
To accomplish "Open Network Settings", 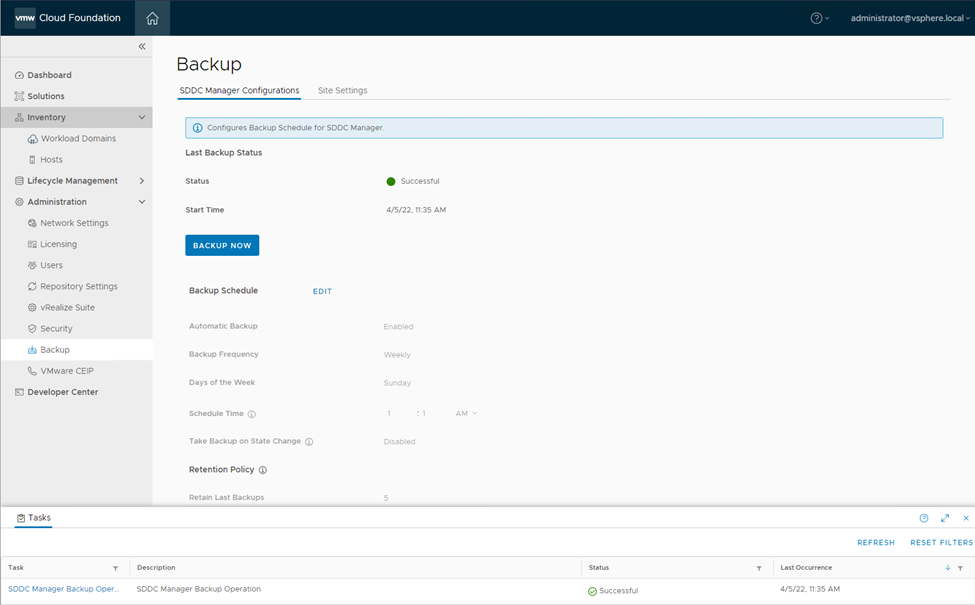I will tap(74, 223).
